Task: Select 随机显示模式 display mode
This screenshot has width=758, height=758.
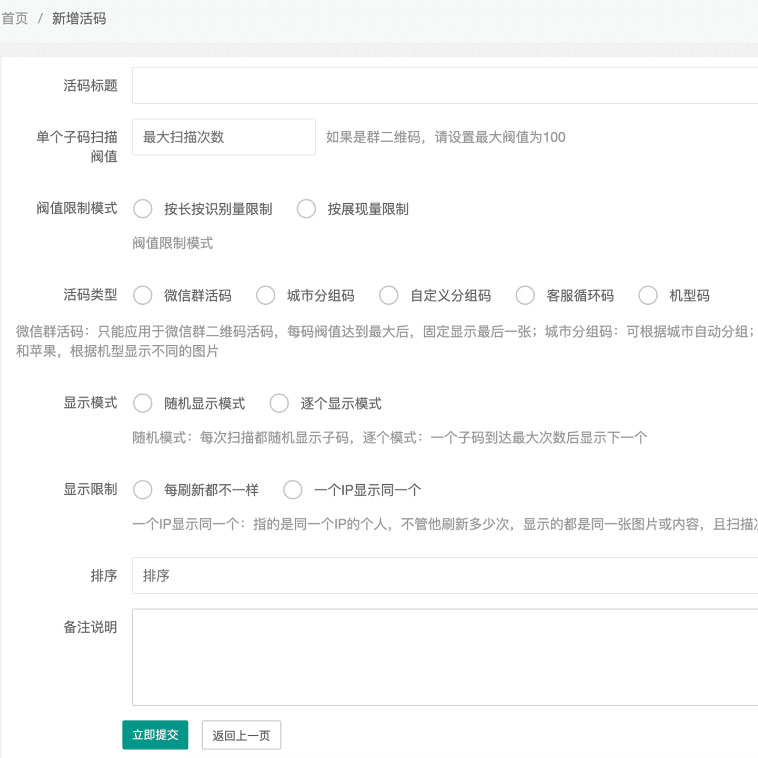Action: click(x=143, y=404)
